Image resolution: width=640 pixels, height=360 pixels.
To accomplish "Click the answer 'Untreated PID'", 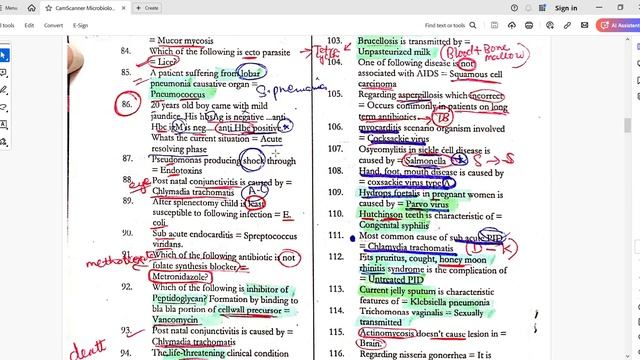I will coord(396,279).
